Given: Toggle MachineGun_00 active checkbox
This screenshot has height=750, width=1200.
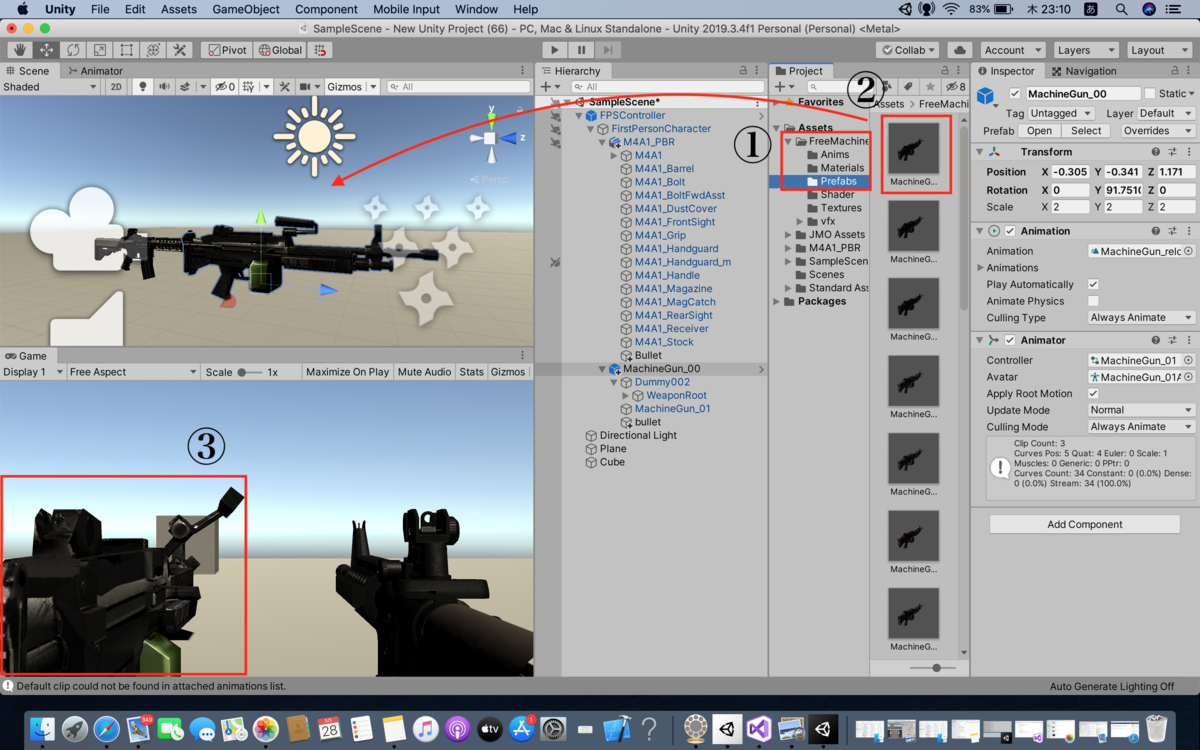Looking at the screenshot, I should [x=1015, y=94].
